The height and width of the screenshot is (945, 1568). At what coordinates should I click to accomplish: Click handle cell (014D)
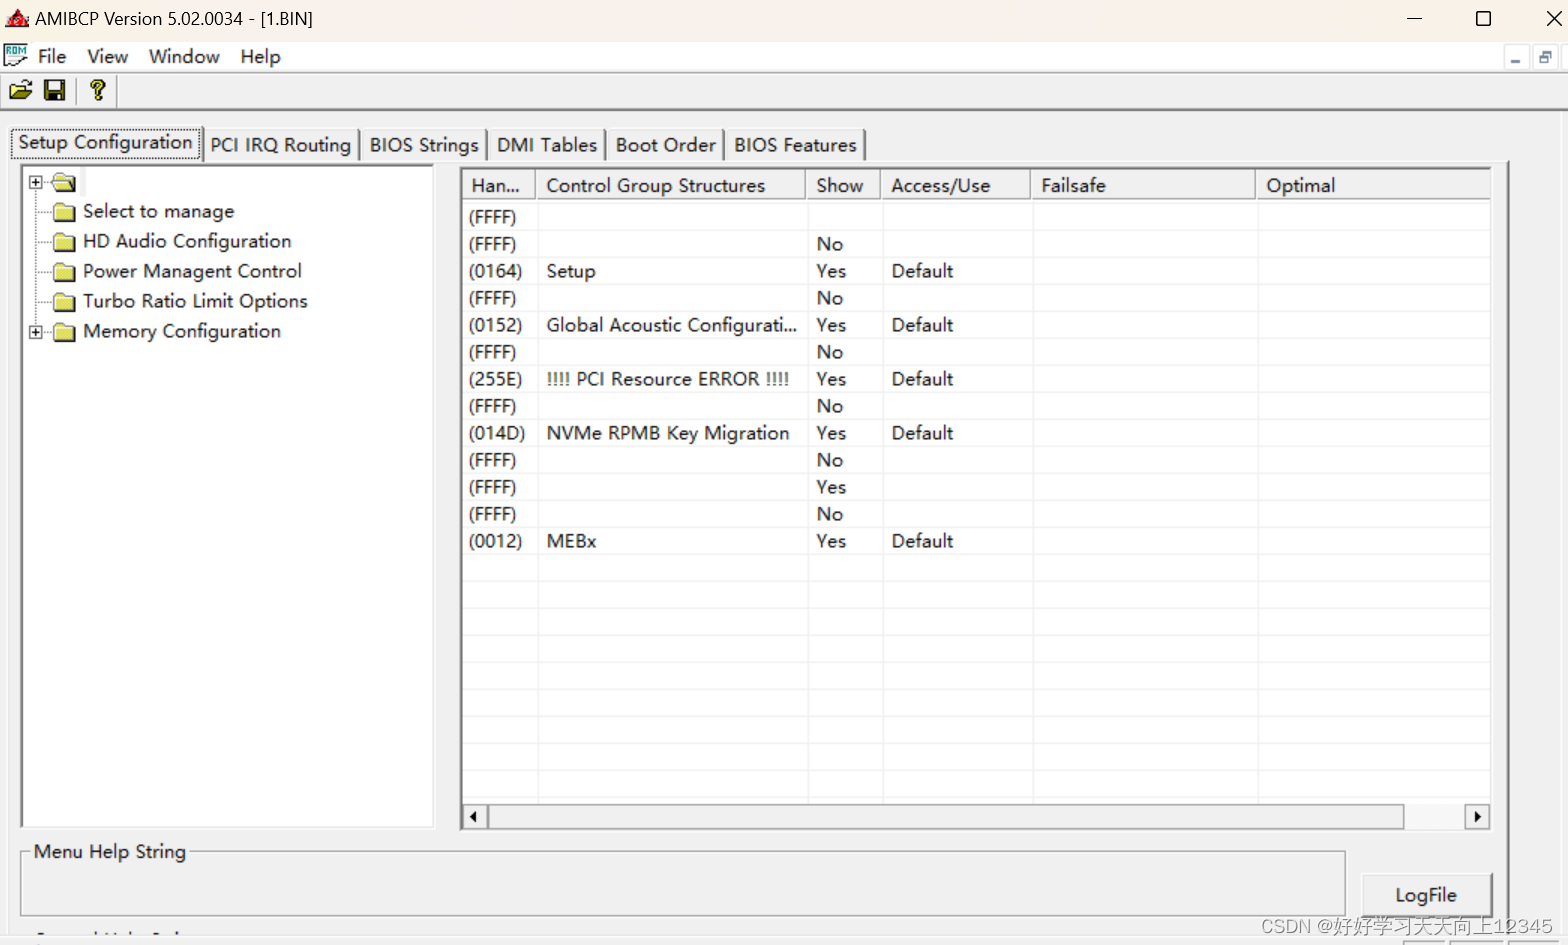(x=497, y=433)
